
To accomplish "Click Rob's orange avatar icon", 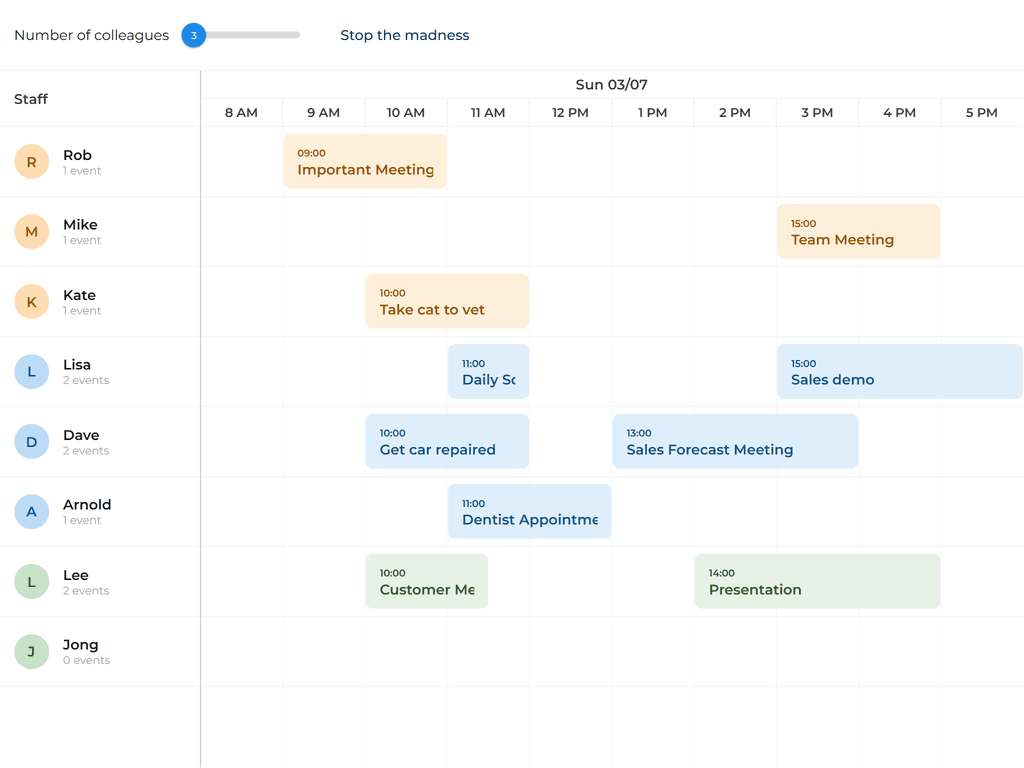I will point(31,161).
